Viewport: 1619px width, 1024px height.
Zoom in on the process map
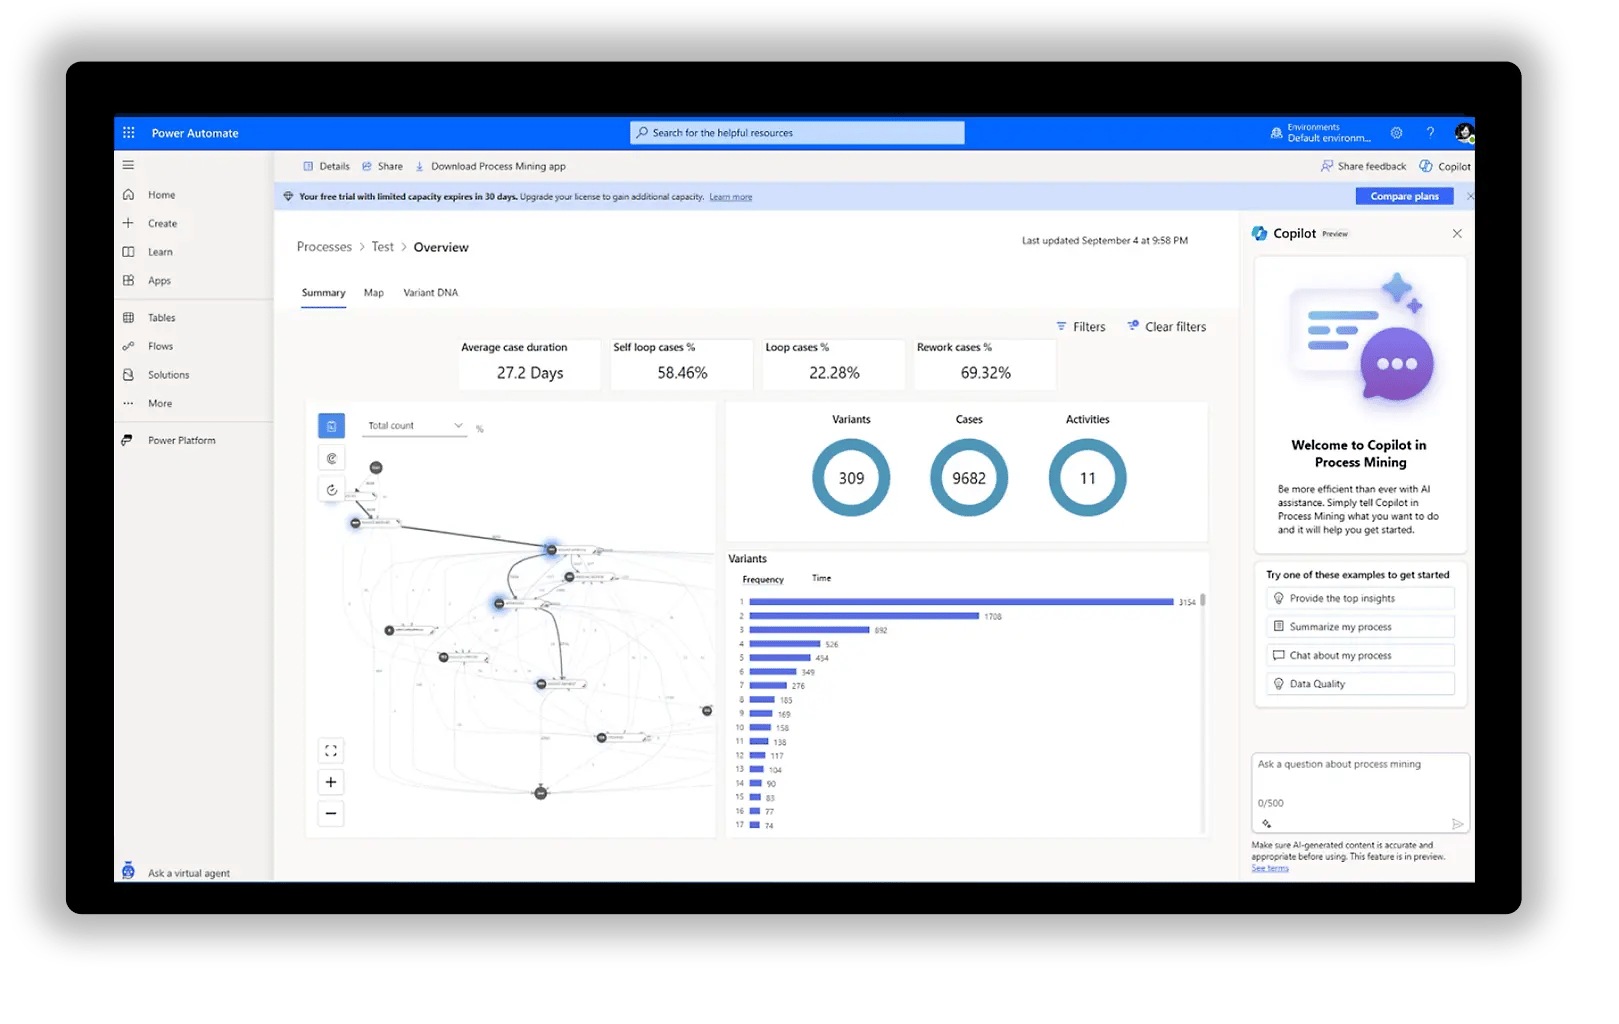click(331, 782)
